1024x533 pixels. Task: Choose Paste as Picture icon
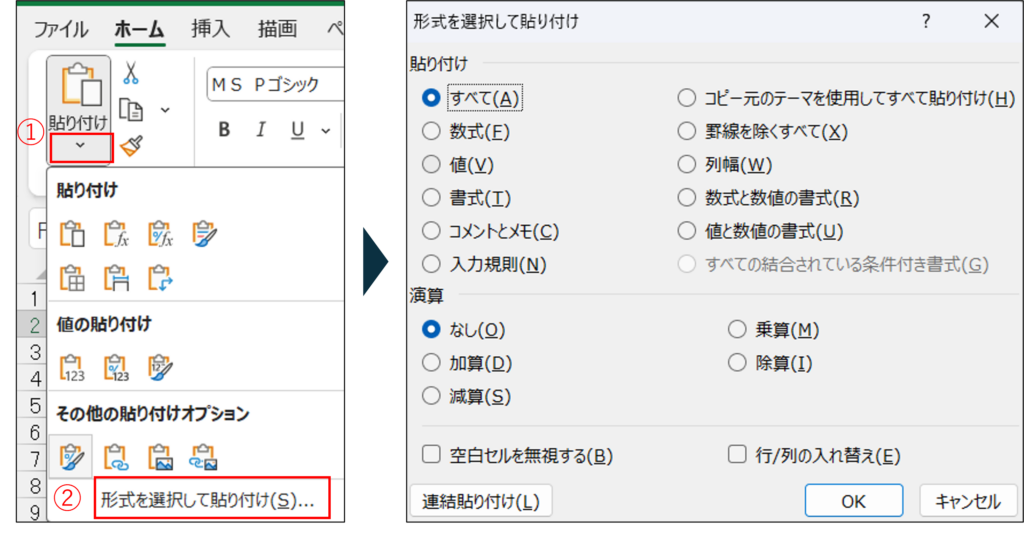[x=160, y=457]
